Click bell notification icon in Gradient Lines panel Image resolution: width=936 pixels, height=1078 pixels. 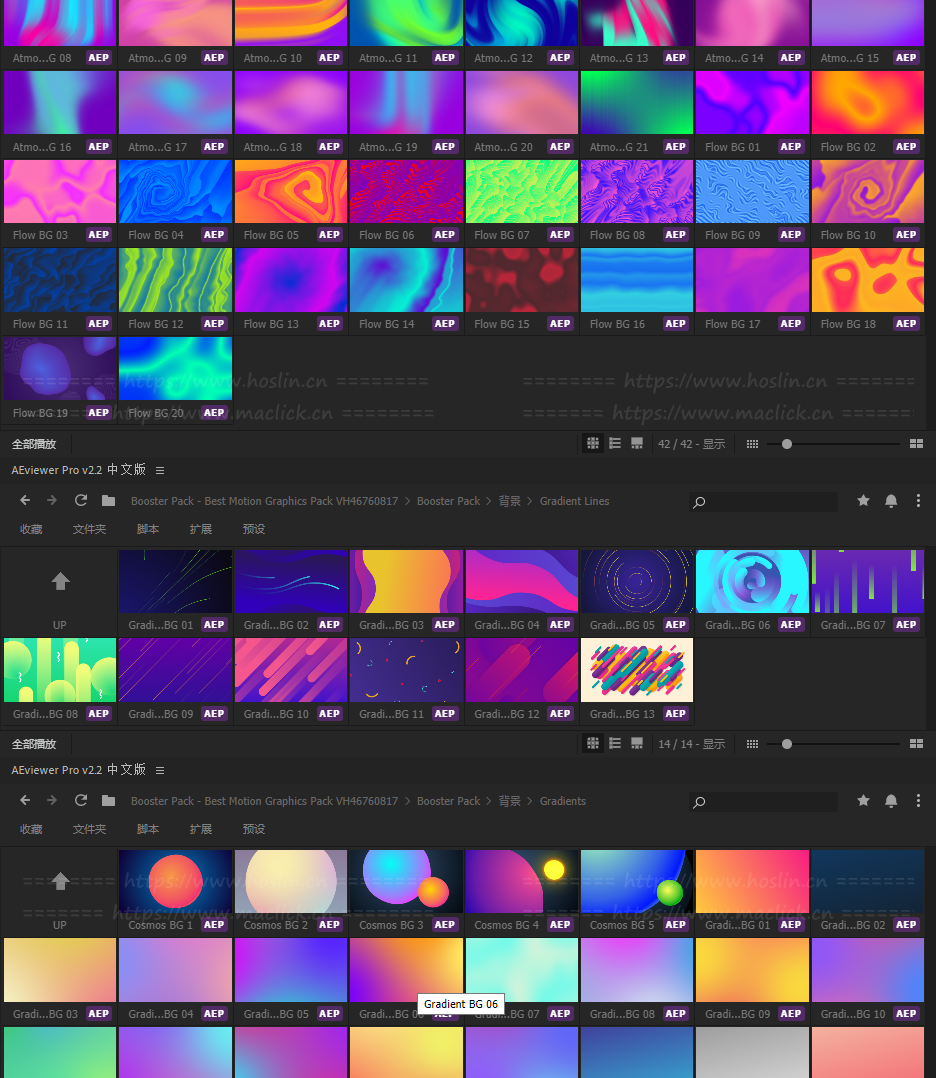pyautogui.click(x=891, y=500)
